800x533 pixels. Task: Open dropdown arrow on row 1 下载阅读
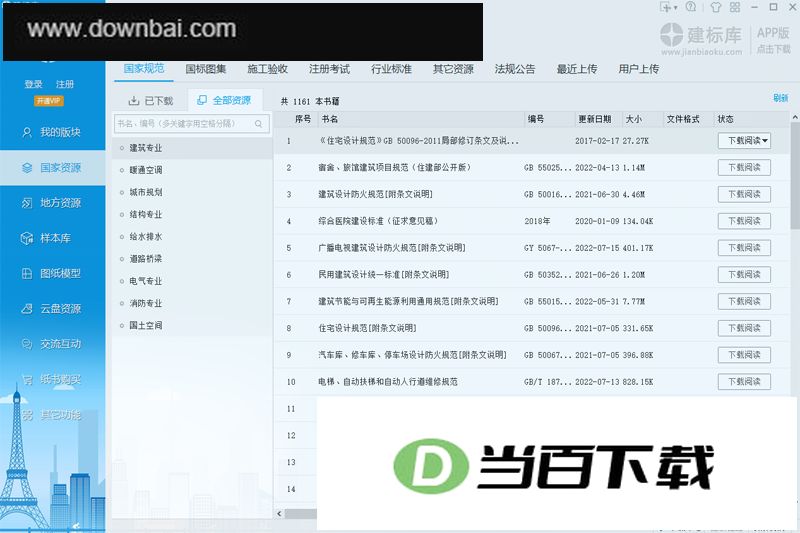point(765,141)
